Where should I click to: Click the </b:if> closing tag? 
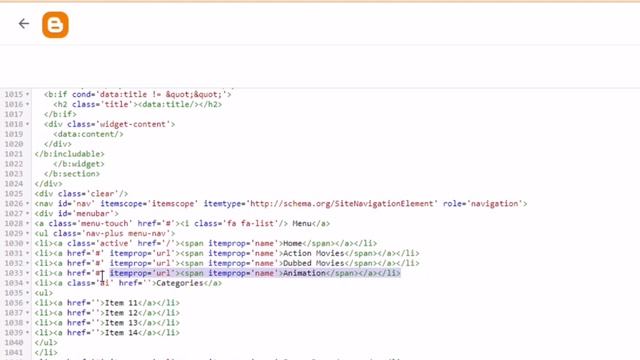tap(60, 114)
